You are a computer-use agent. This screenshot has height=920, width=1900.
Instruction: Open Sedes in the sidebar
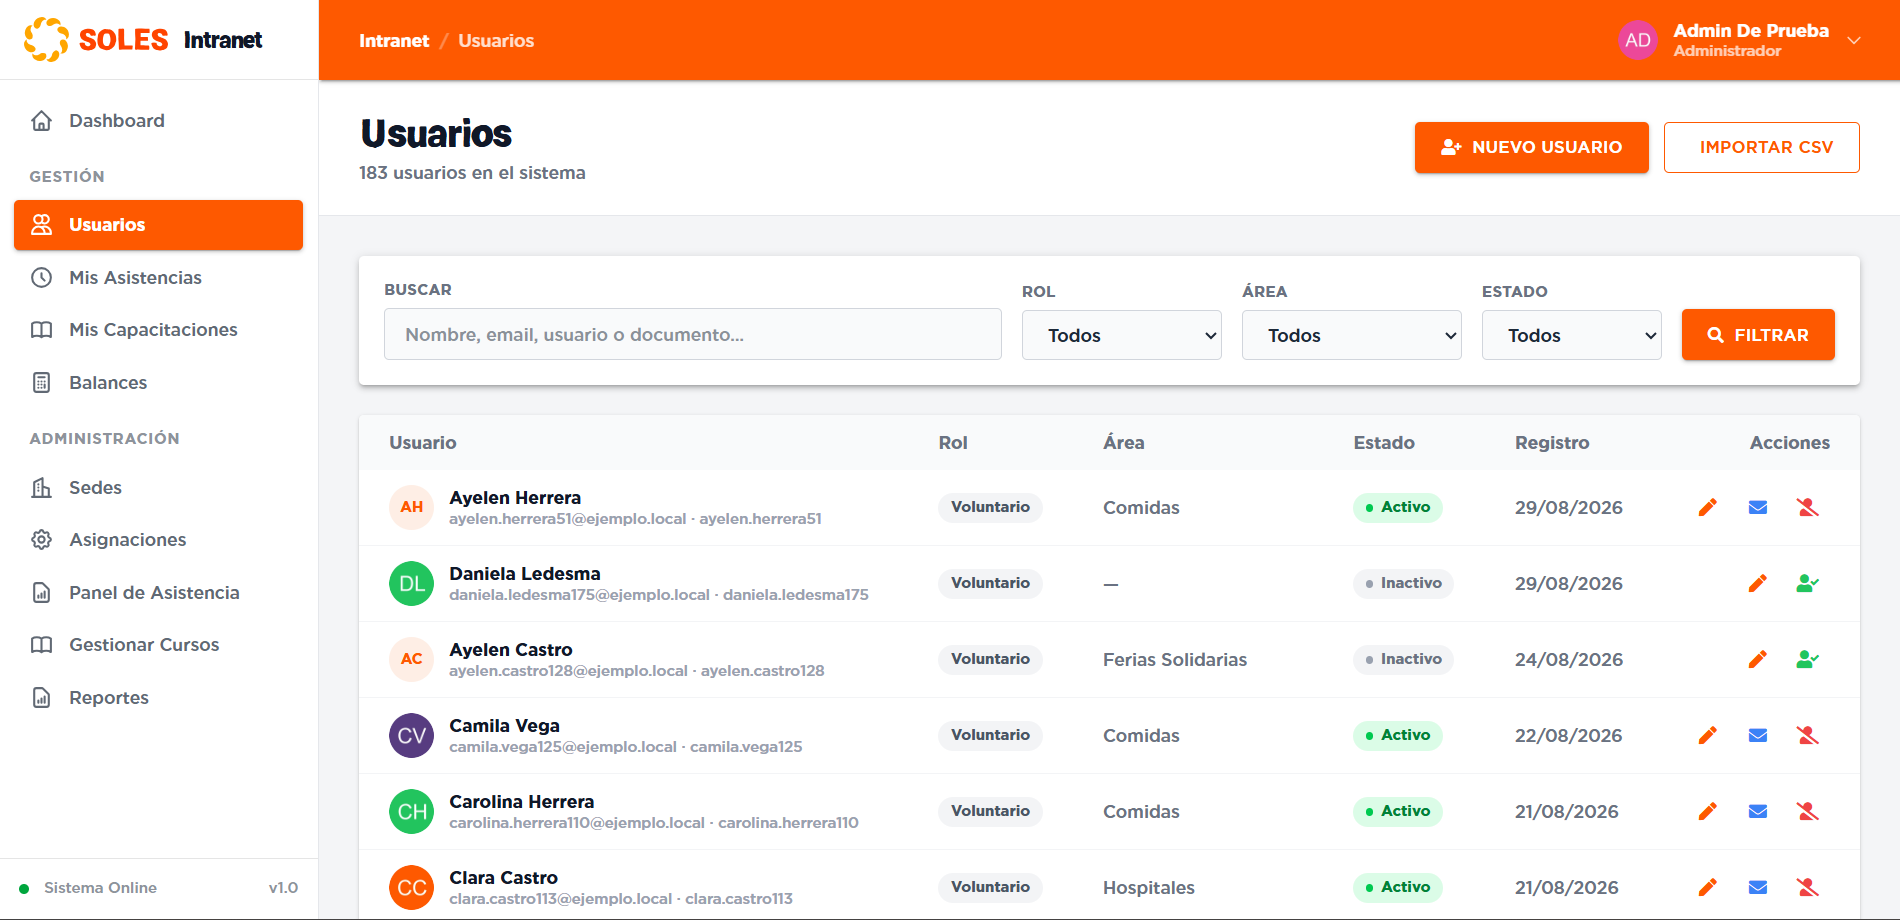pyautogui.click(x=158, y=488)
